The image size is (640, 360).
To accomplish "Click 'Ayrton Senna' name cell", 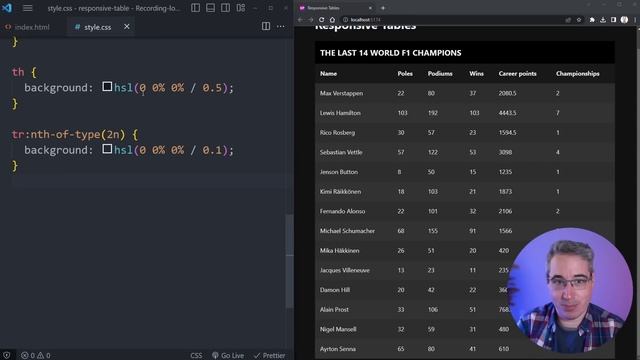I will [338, 349].
